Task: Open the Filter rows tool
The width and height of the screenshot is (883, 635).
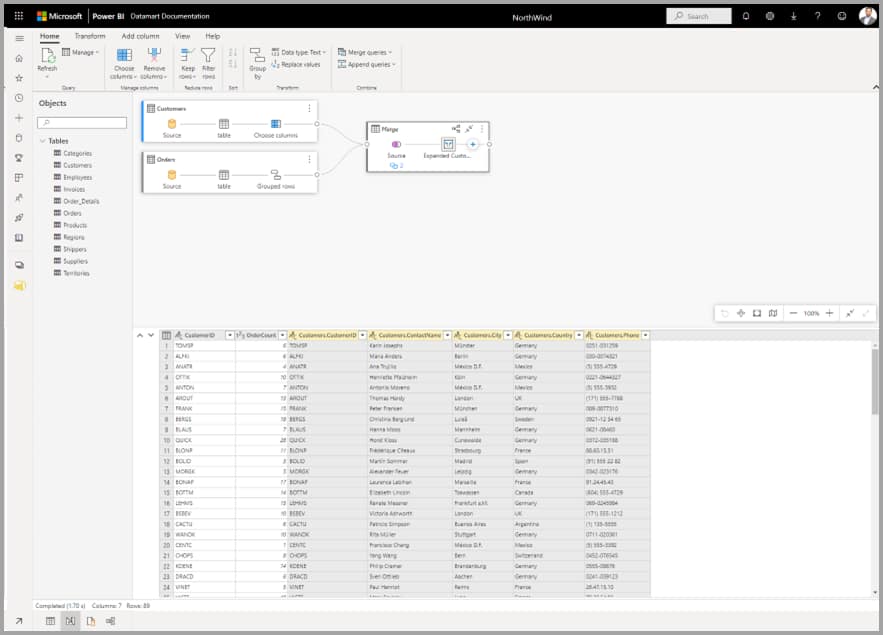Action: (208, 62)
